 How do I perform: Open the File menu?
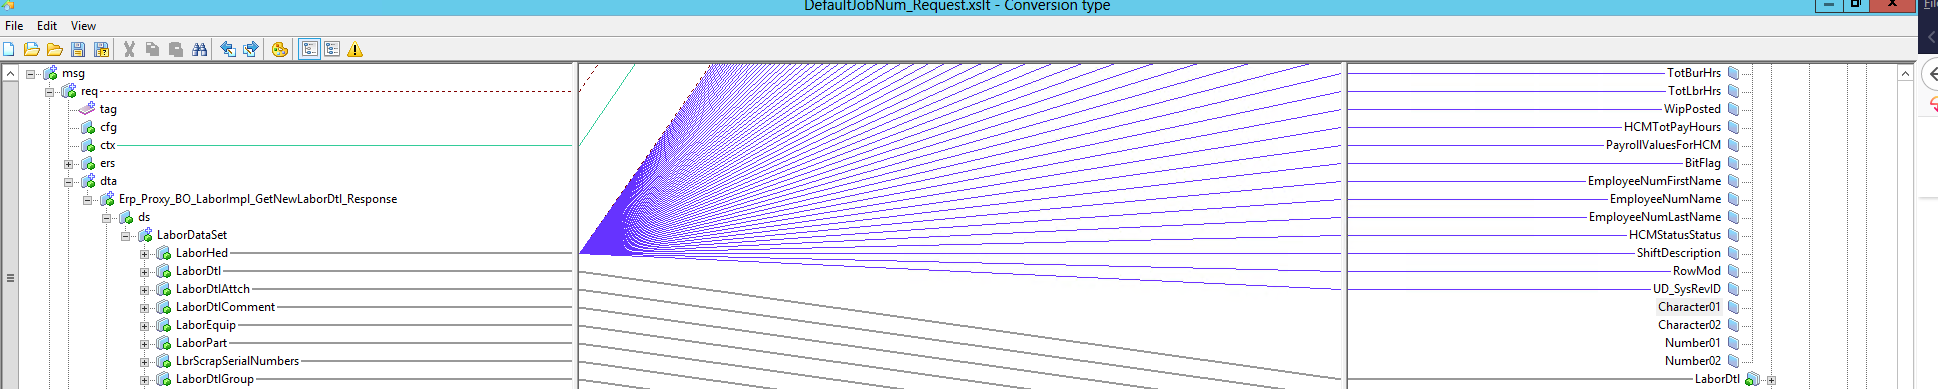click(x=14, y=26)
